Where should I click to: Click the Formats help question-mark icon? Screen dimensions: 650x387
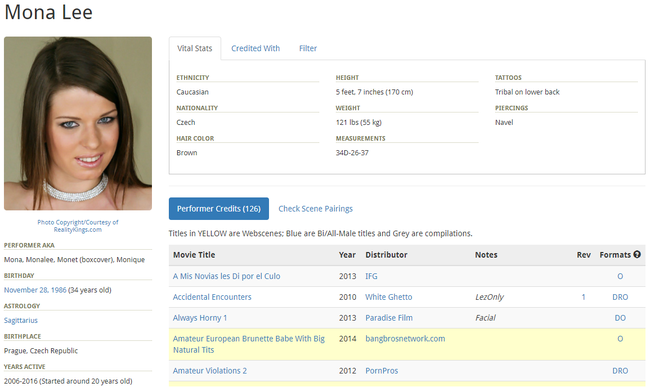click(637, 254)
